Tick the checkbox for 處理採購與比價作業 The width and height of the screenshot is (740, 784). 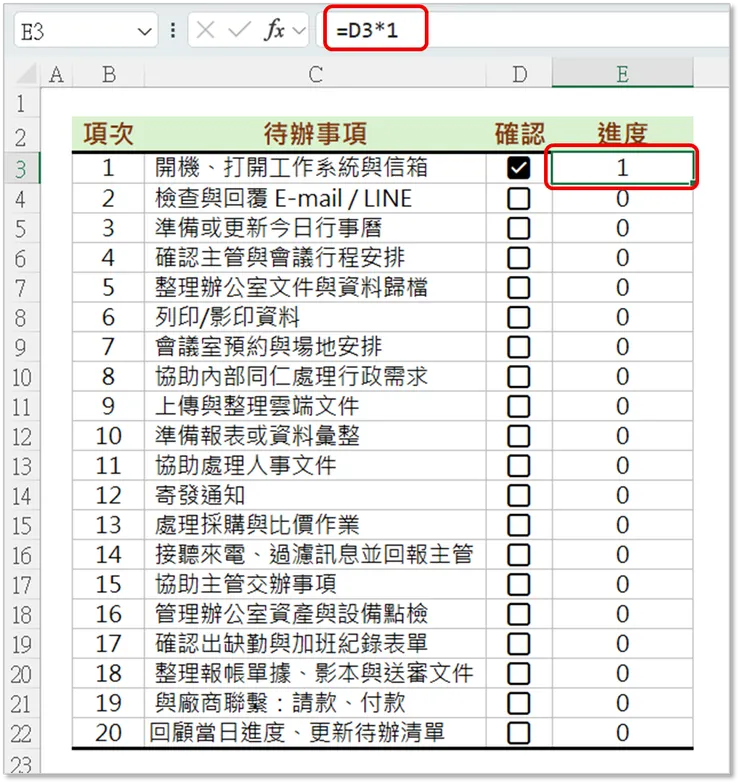(518, 525)
